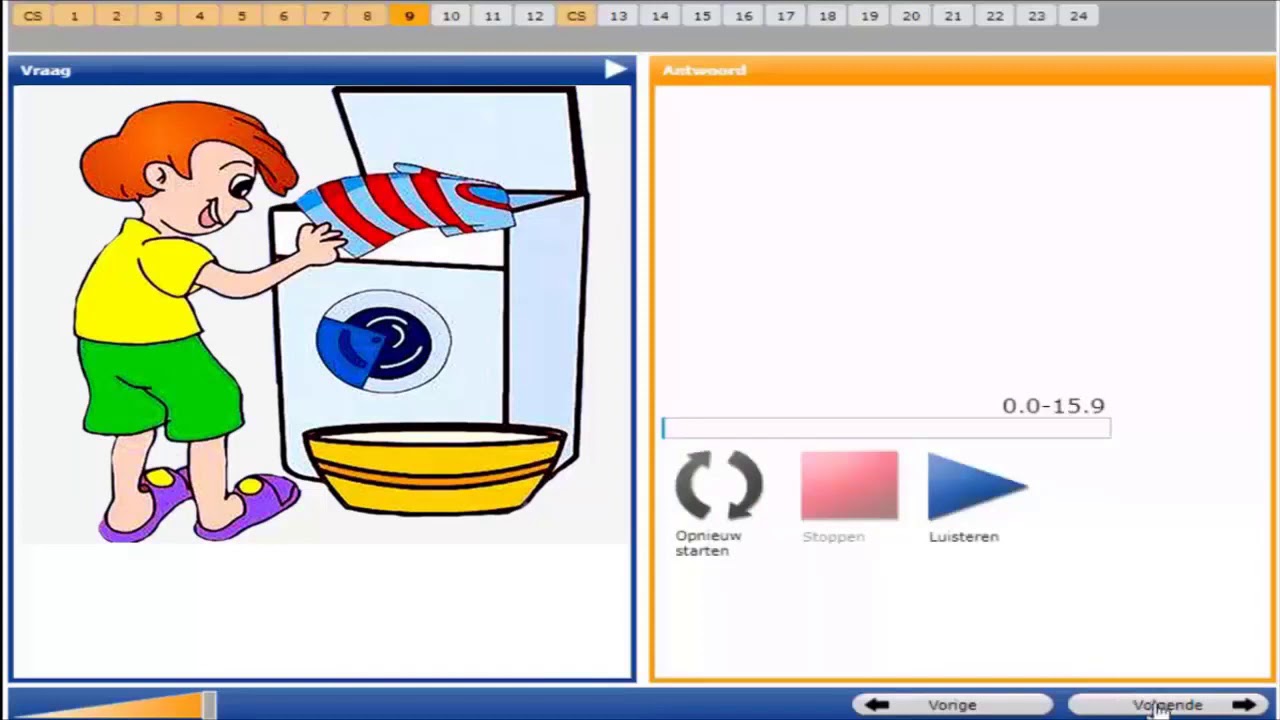Jump to question tab 21

953,16
